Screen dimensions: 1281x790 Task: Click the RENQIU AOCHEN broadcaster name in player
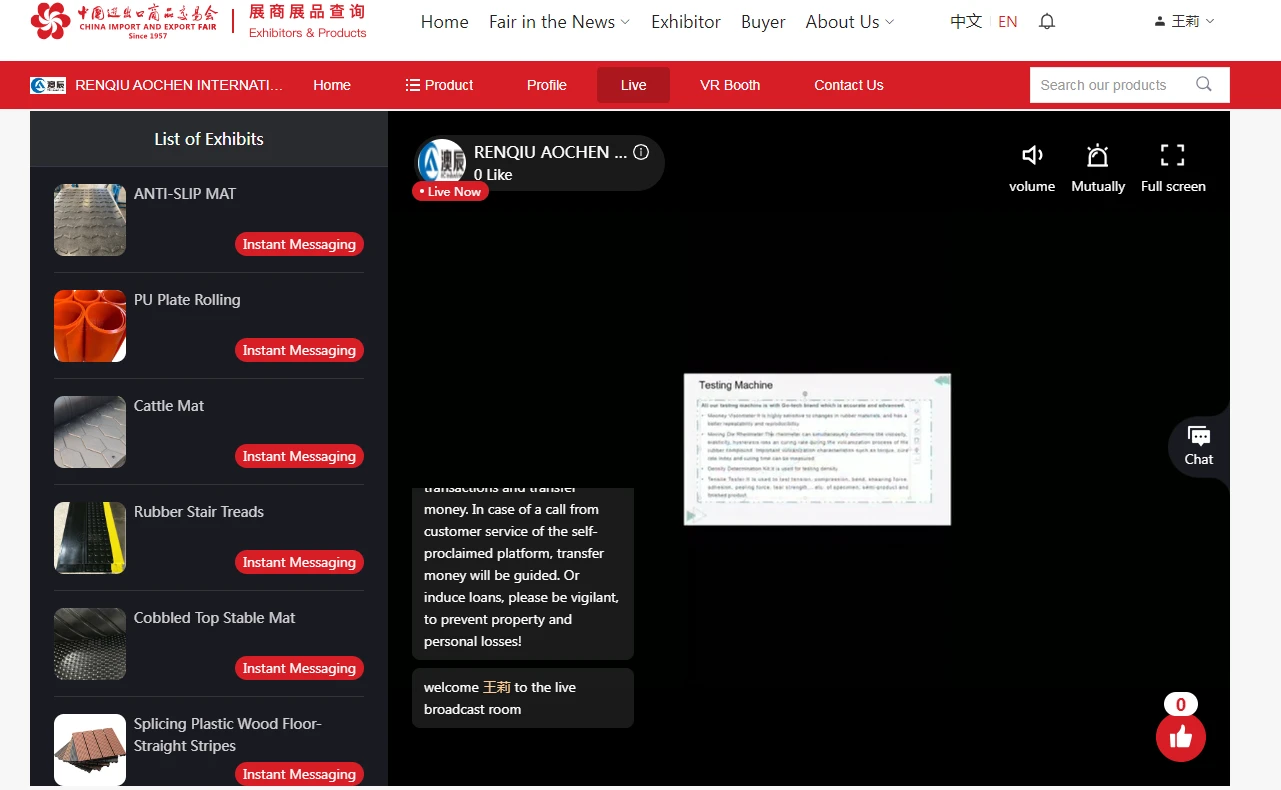point(551,152)
